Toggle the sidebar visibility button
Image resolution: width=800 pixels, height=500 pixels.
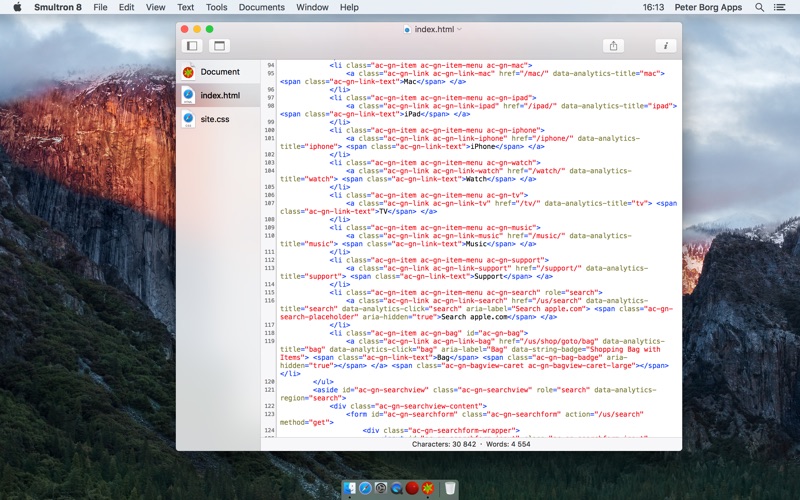tap(192, 46)
